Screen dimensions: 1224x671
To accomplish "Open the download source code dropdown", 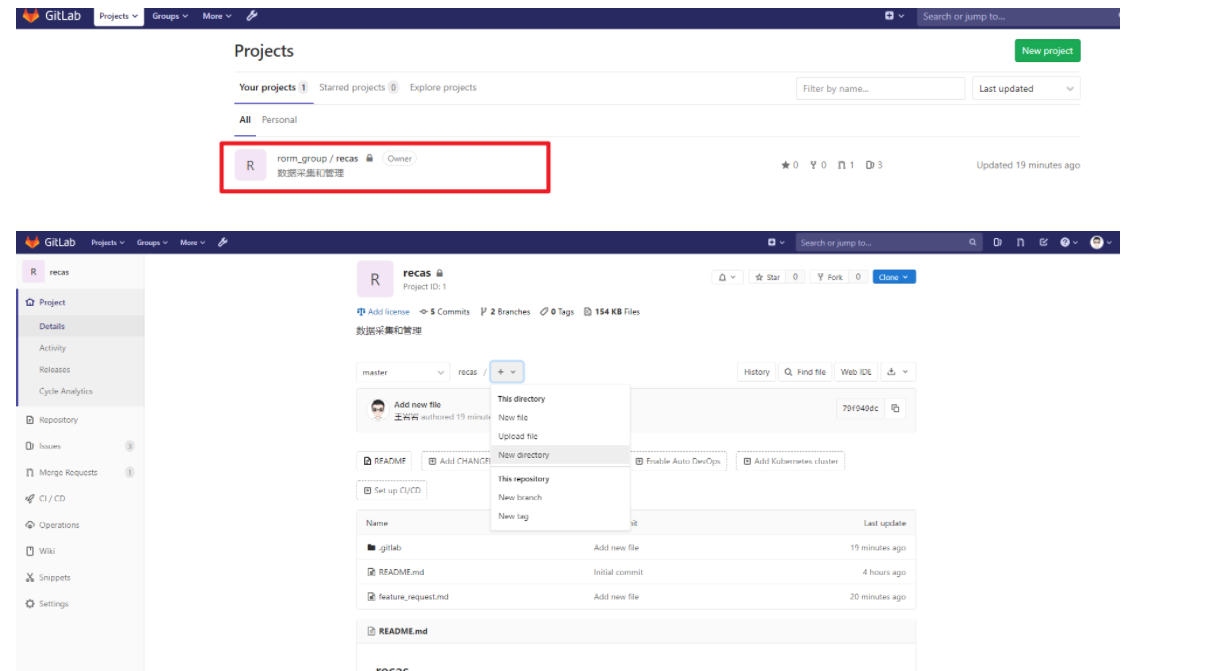I will (x=898, y=372).
